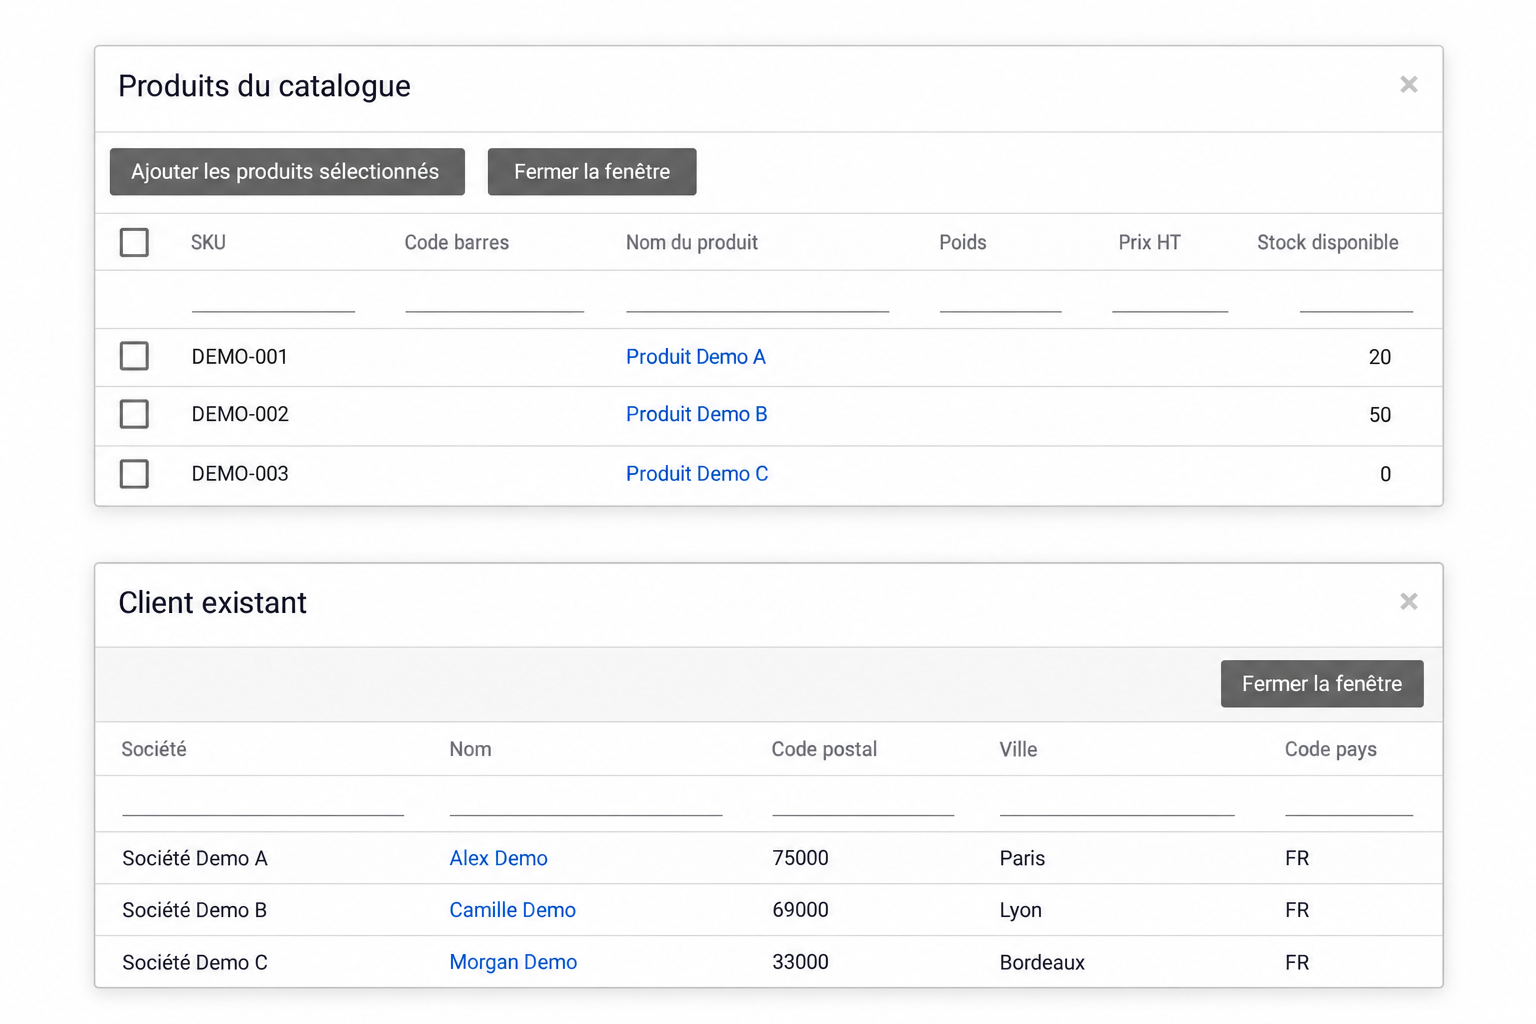Viewport: 1536px width, 1024px height.
Task: Click the Société Demo A cell
Action: click(x=195, y=858)
